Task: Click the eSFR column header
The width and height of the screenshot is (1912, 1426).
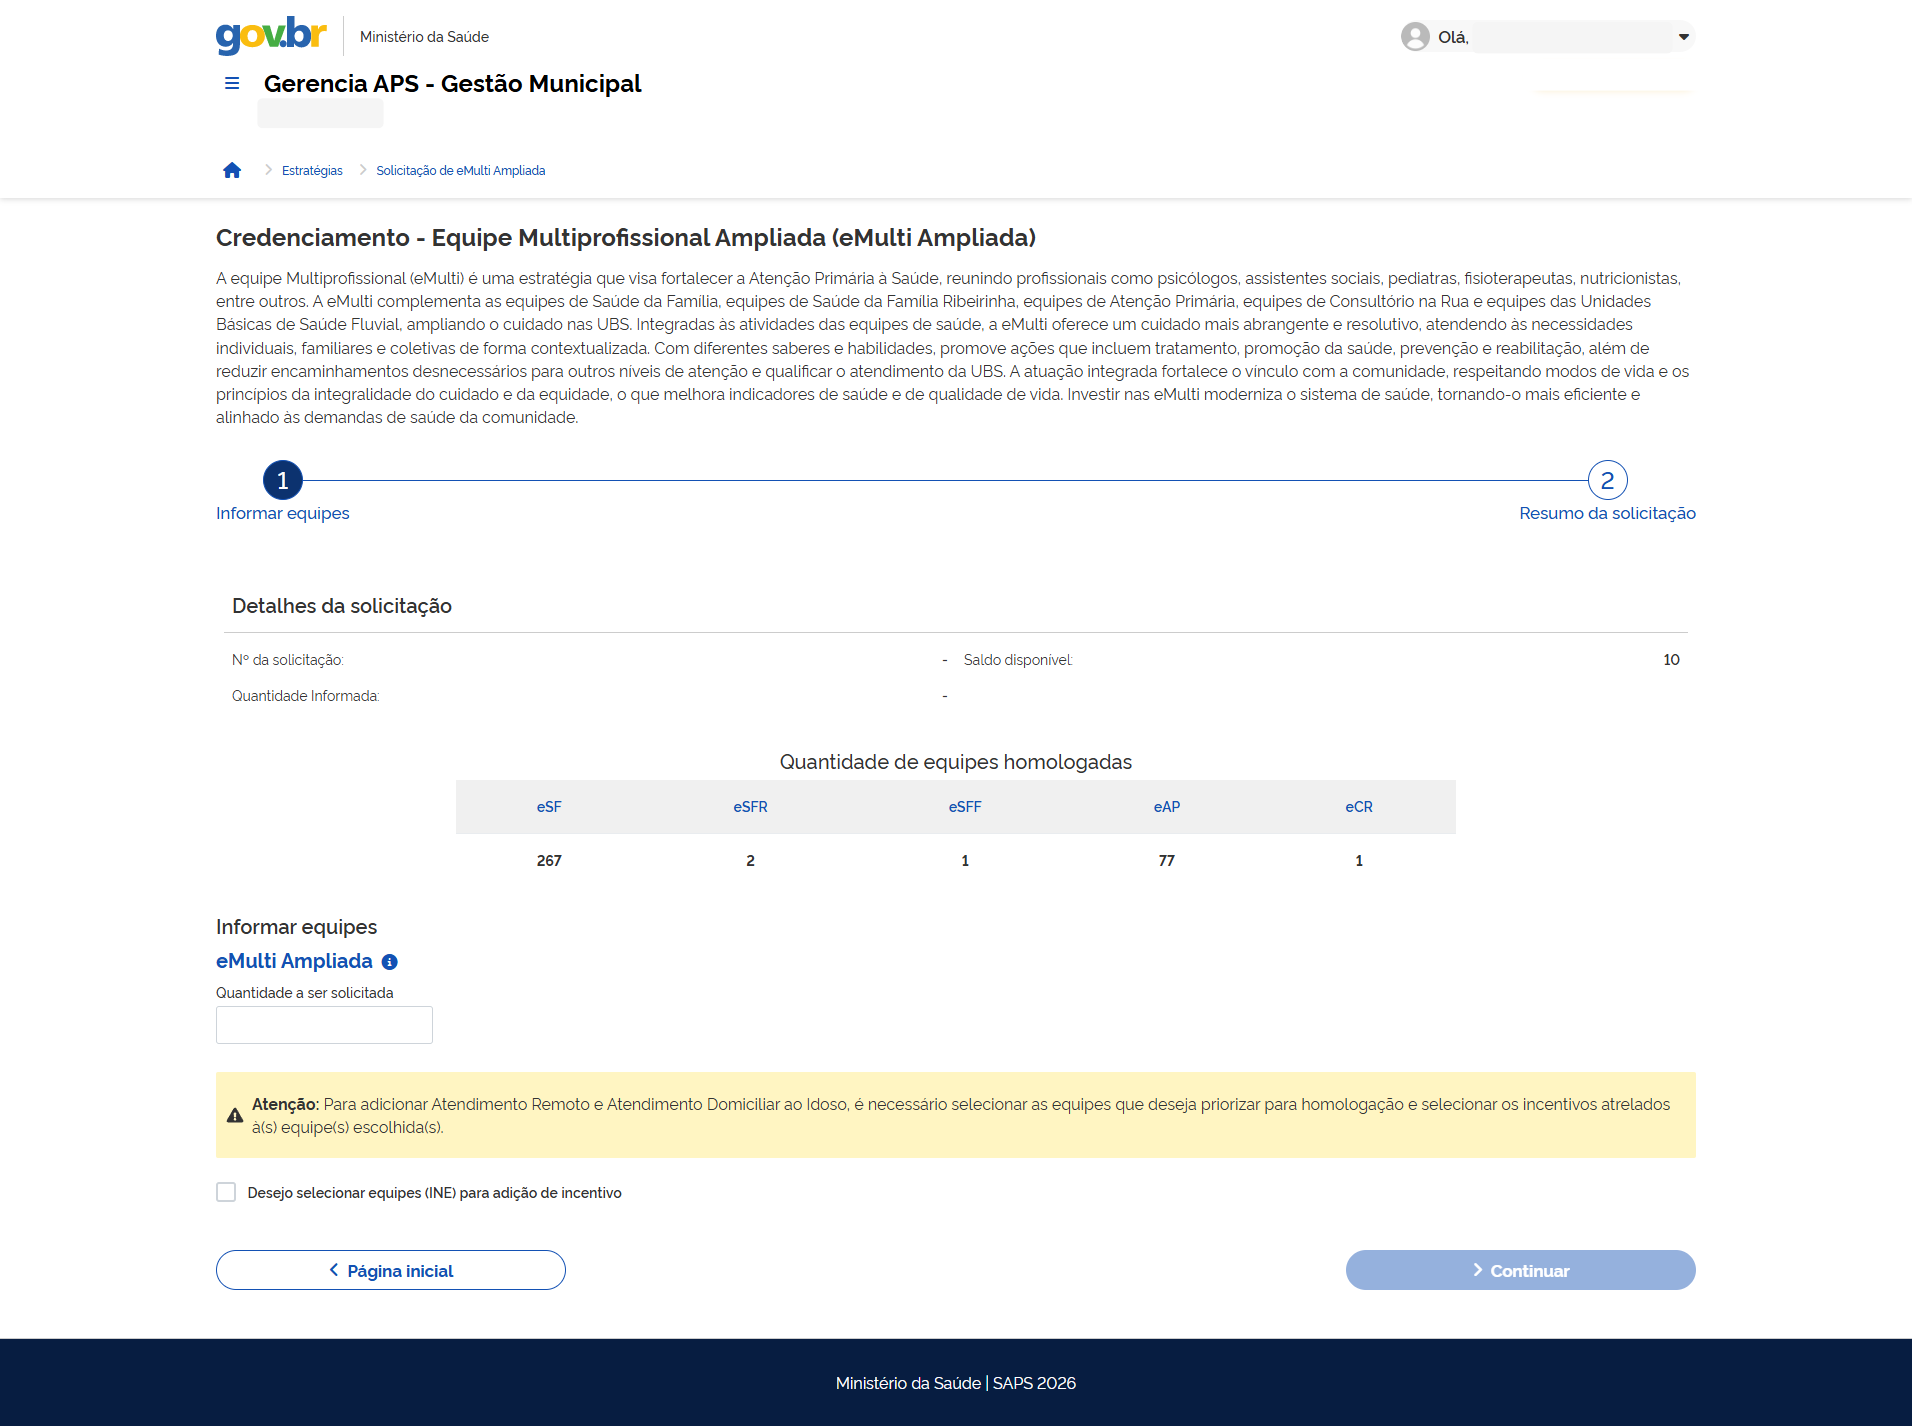Action: pyautogui.click(x=750, y=807)
